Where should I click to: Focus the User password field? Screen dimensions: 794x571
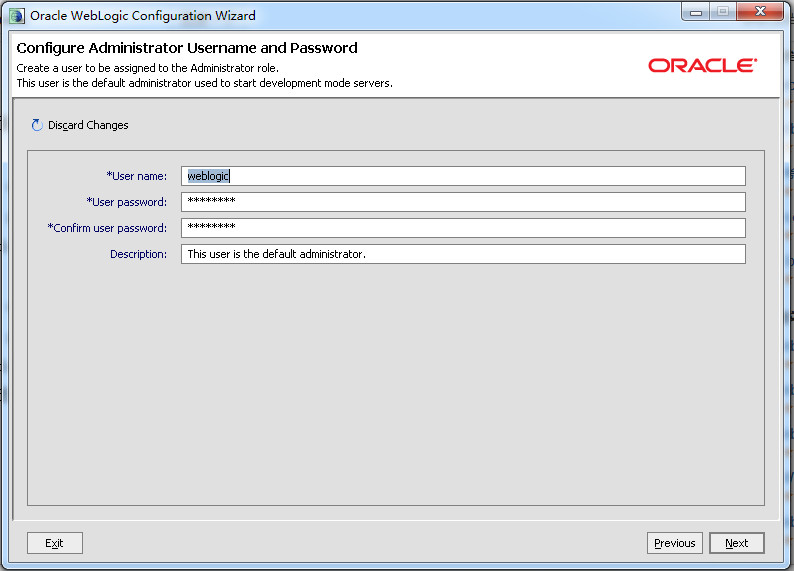coord(463,202)
